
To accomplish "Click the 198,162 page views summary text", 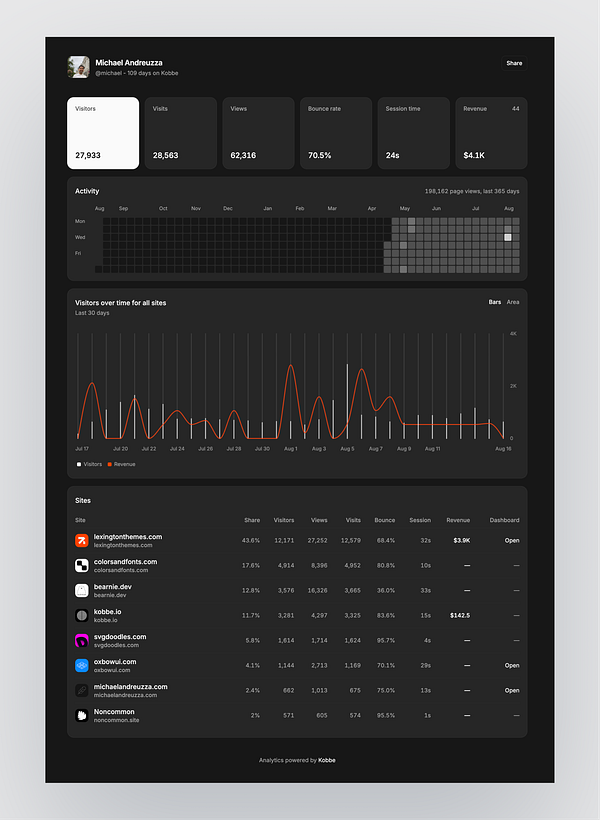I will click(x=472, y=191).
